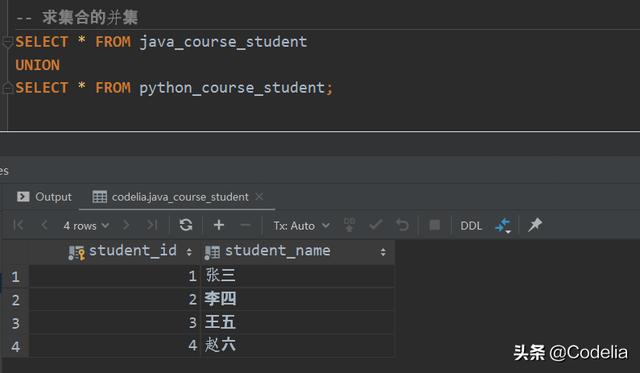Pin the result tab
The width and height of the screenshot is (640, 373).
535,225
